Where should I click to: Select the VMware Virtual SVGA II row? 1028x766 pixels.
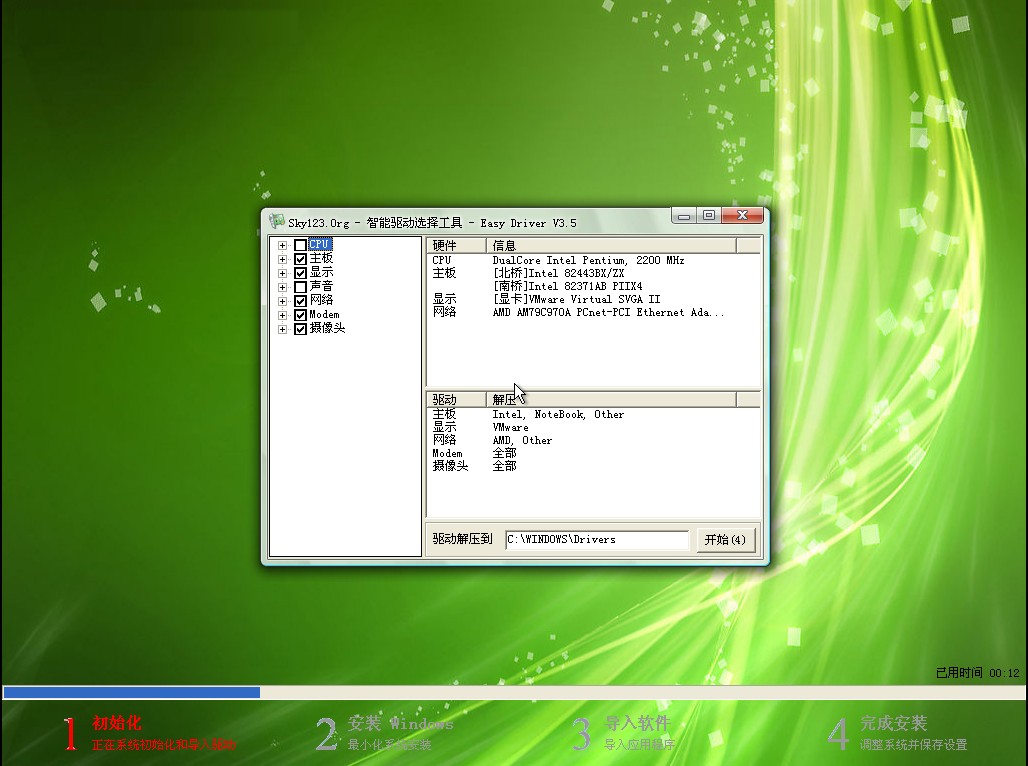576,299
